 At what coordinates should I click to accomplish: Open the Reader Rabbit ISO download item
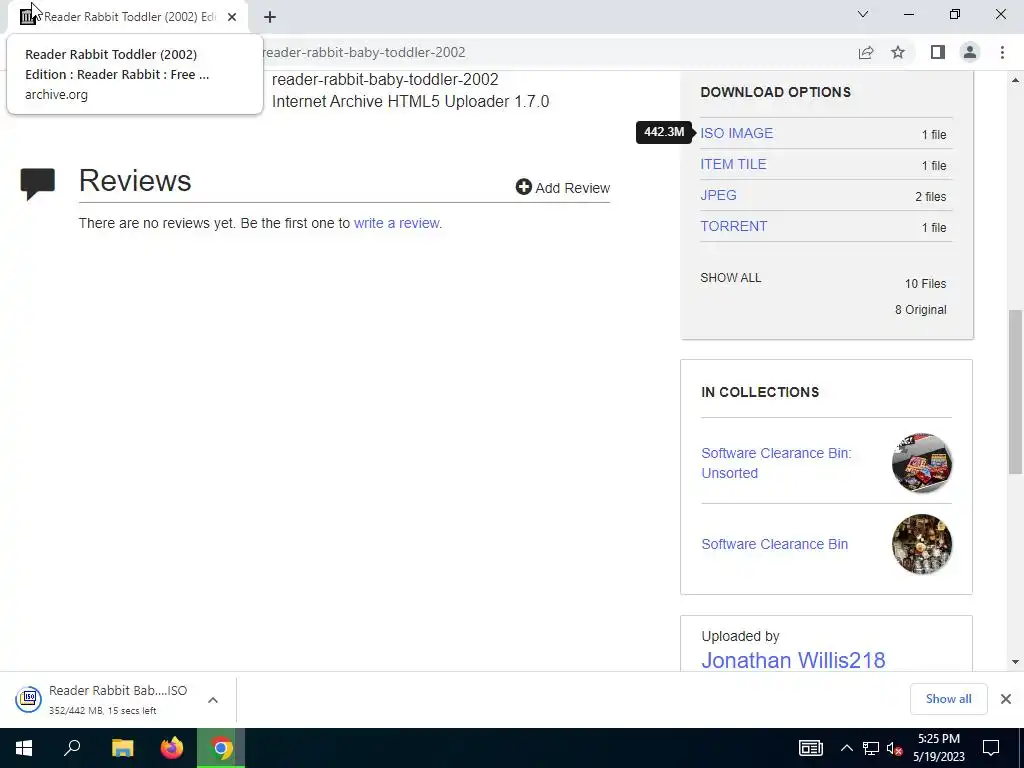pos(101,699)
